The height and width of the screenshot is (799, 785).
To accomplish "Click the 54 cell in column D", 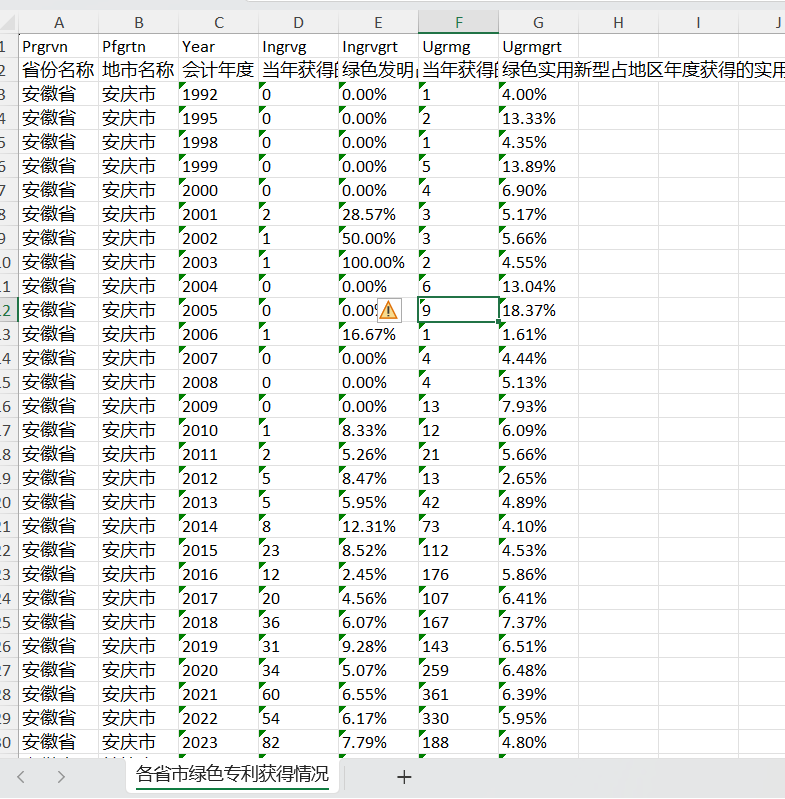I will [299, 718].
